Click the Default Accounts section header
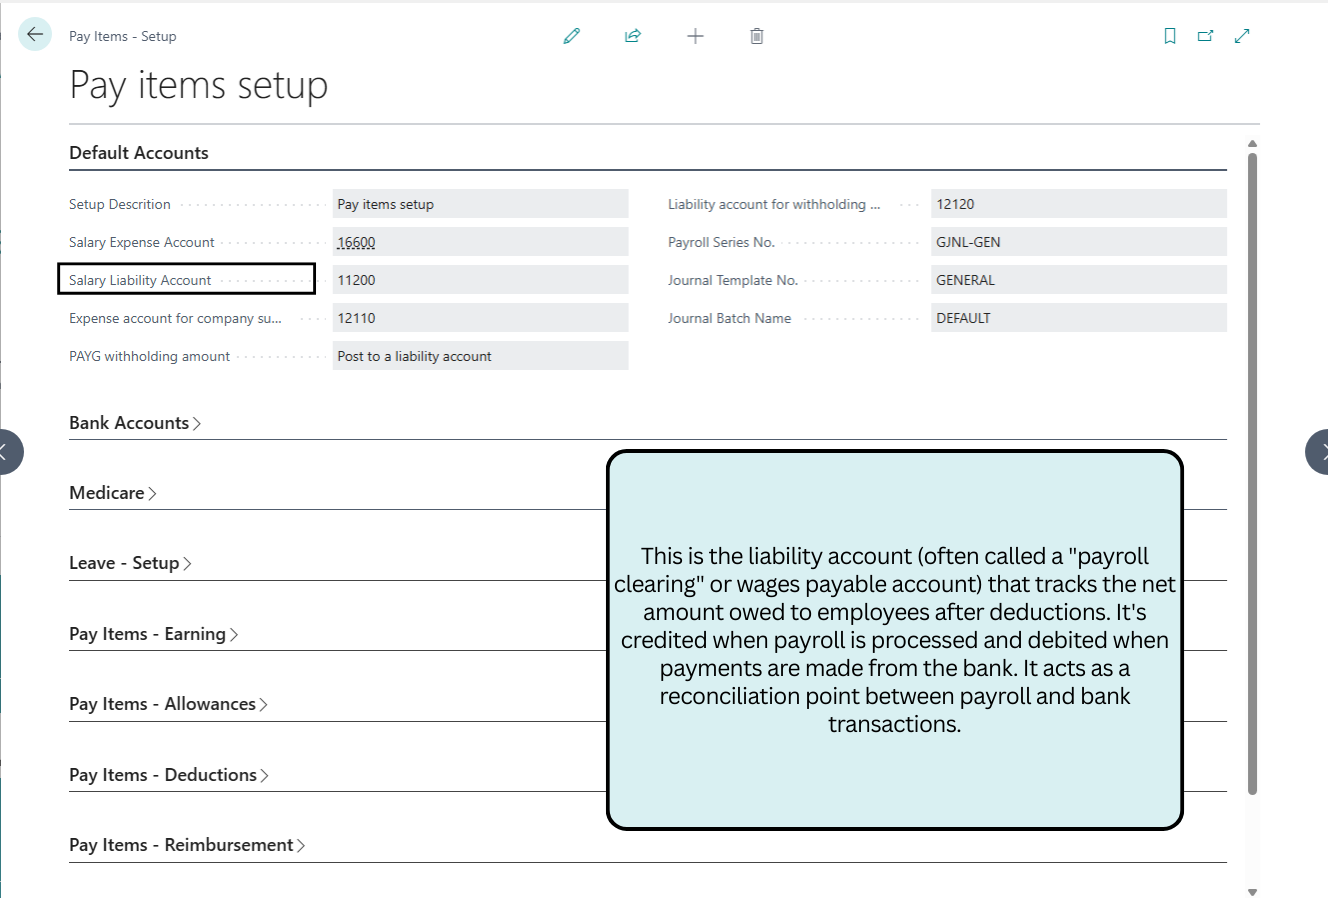 (139, 153)
